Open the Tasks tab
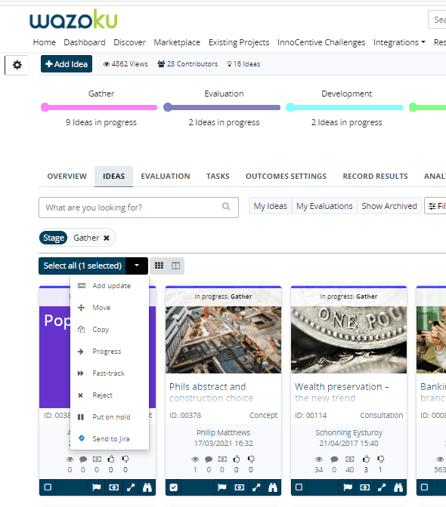The width and height of the screenshot is (446, 507). 218,176
